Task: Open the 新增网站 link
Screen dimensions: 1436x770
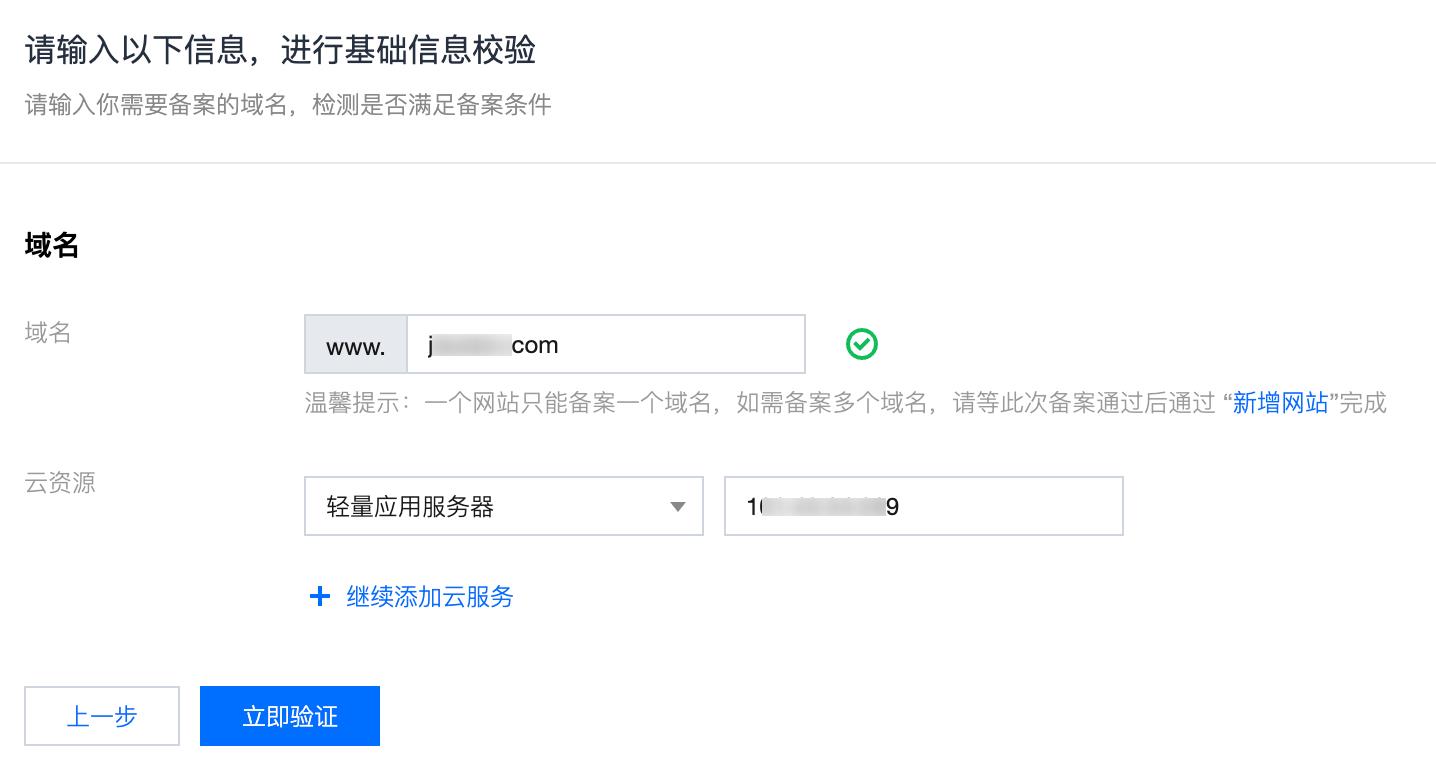Action: 1280,403
